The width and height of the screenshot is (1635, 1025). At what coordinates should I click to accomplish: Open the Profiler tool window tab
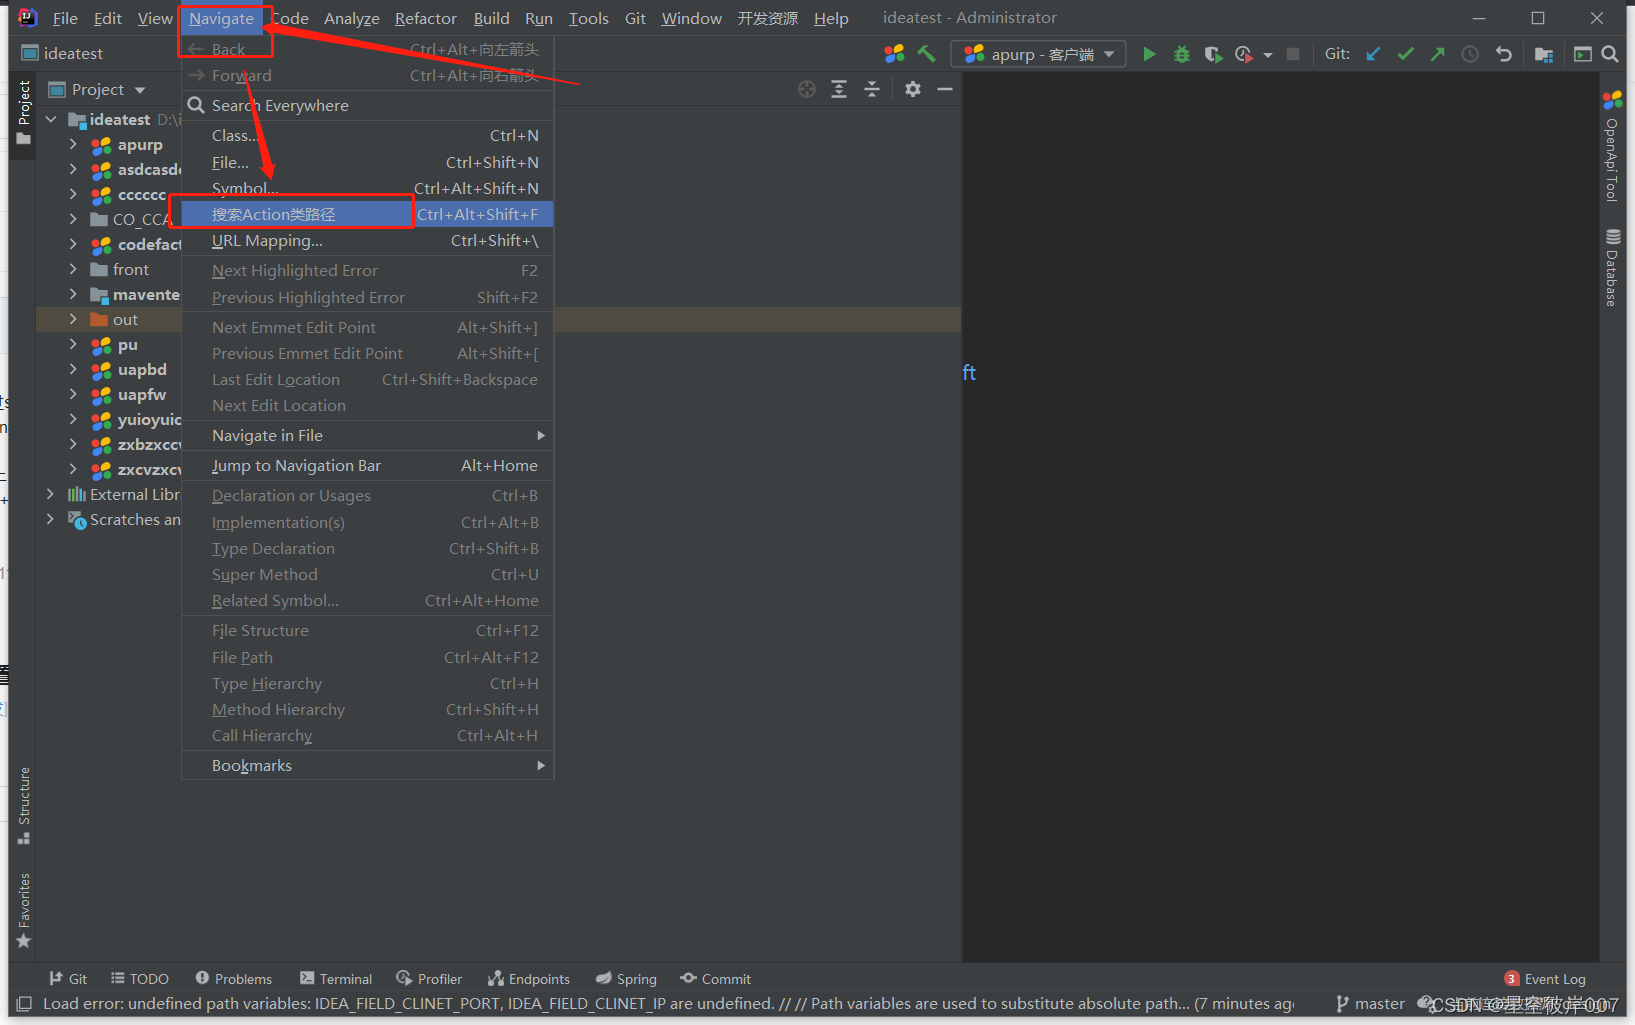pos(429,979)
